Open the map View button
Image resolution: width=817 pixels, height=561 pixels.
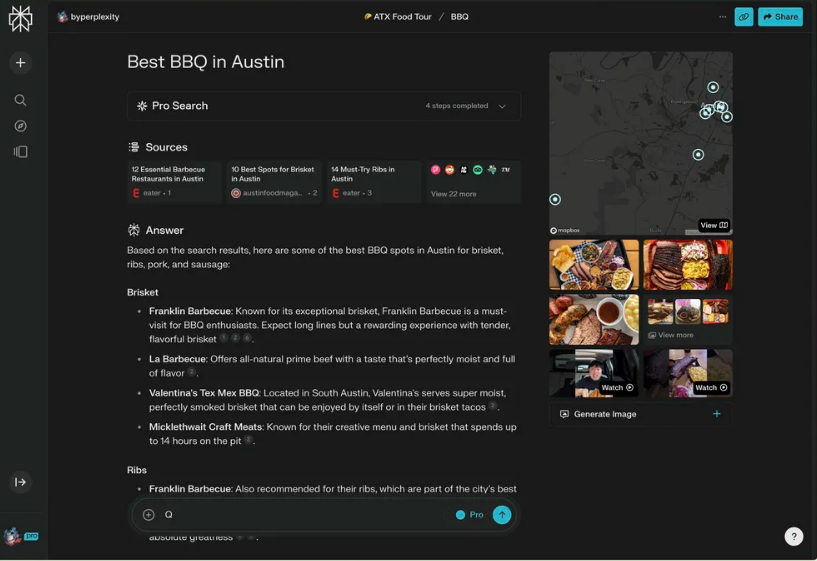pyautogui.click(x=713, y=225)
